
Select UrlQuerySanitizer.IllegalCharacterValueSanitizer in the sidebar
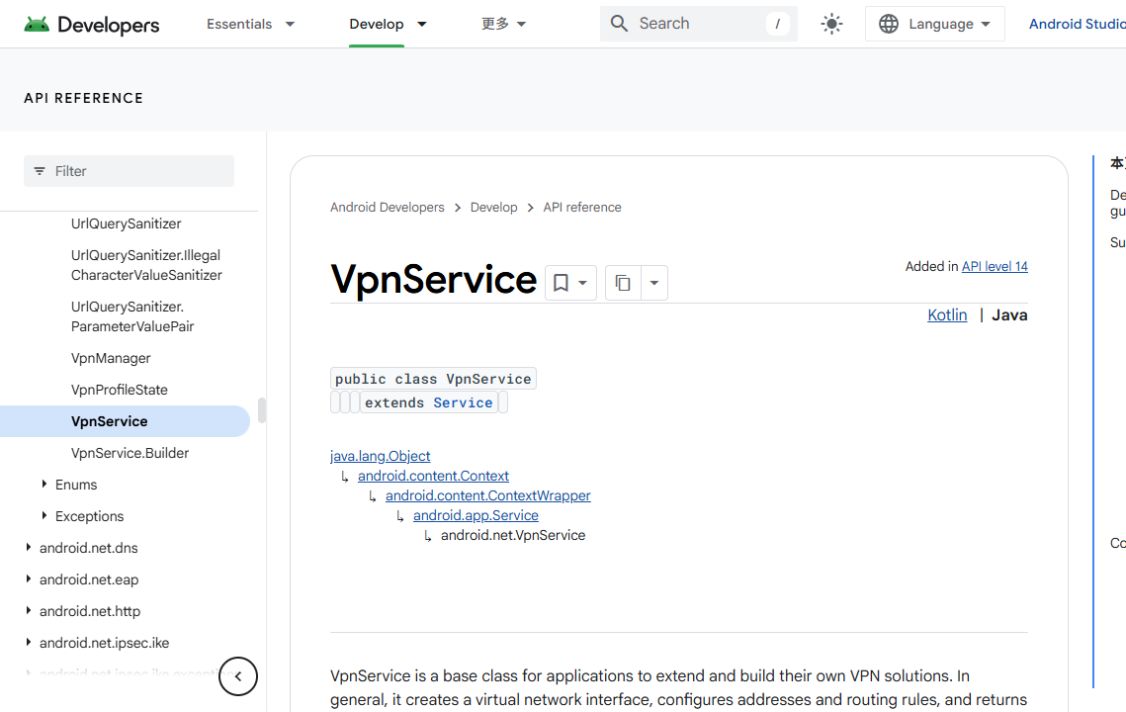click(x=146, y=265)
